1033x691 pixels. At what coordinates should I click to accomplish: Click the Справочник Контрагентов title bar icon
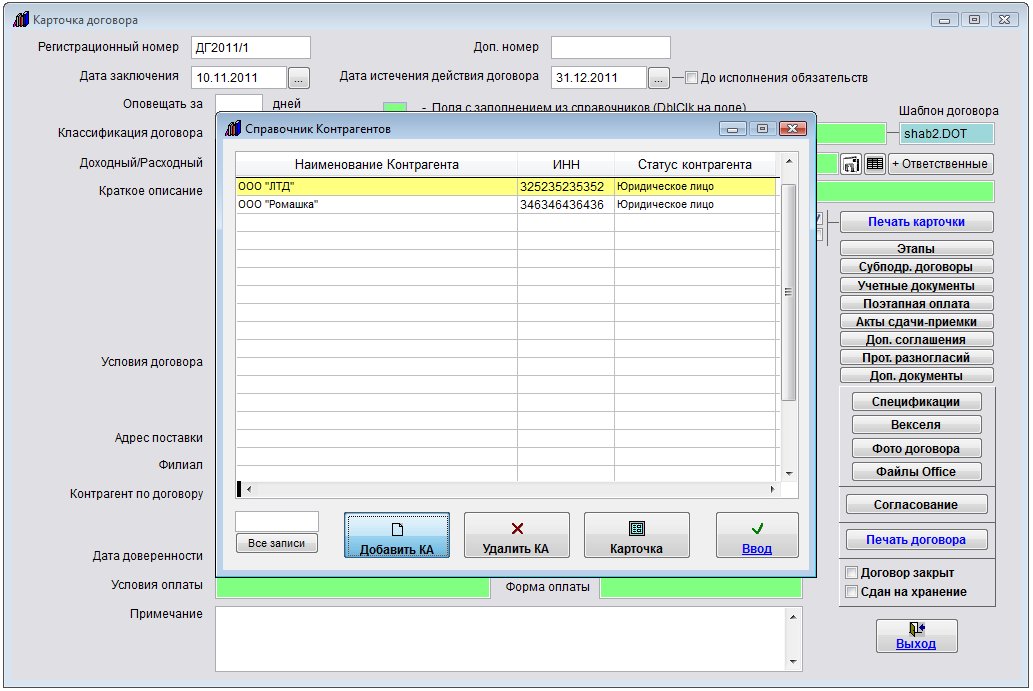point(233,128)
